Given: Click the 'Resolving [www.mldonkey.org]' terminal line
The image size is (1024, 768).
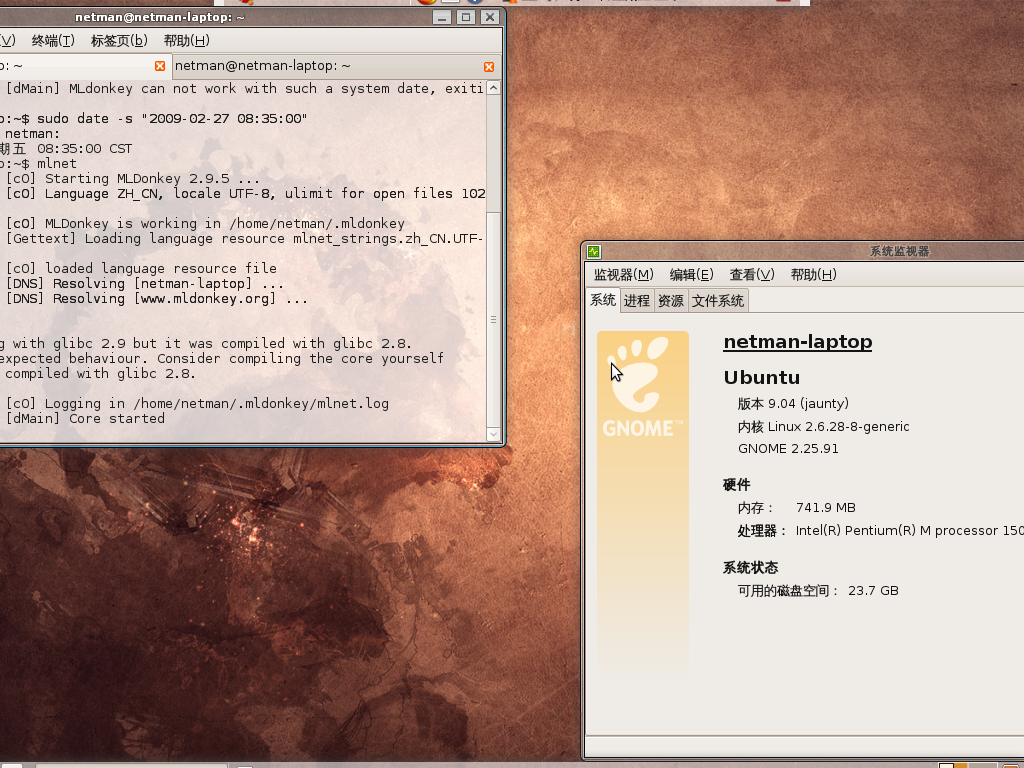Looking at the screenshot, I should (x=157, y=299).
